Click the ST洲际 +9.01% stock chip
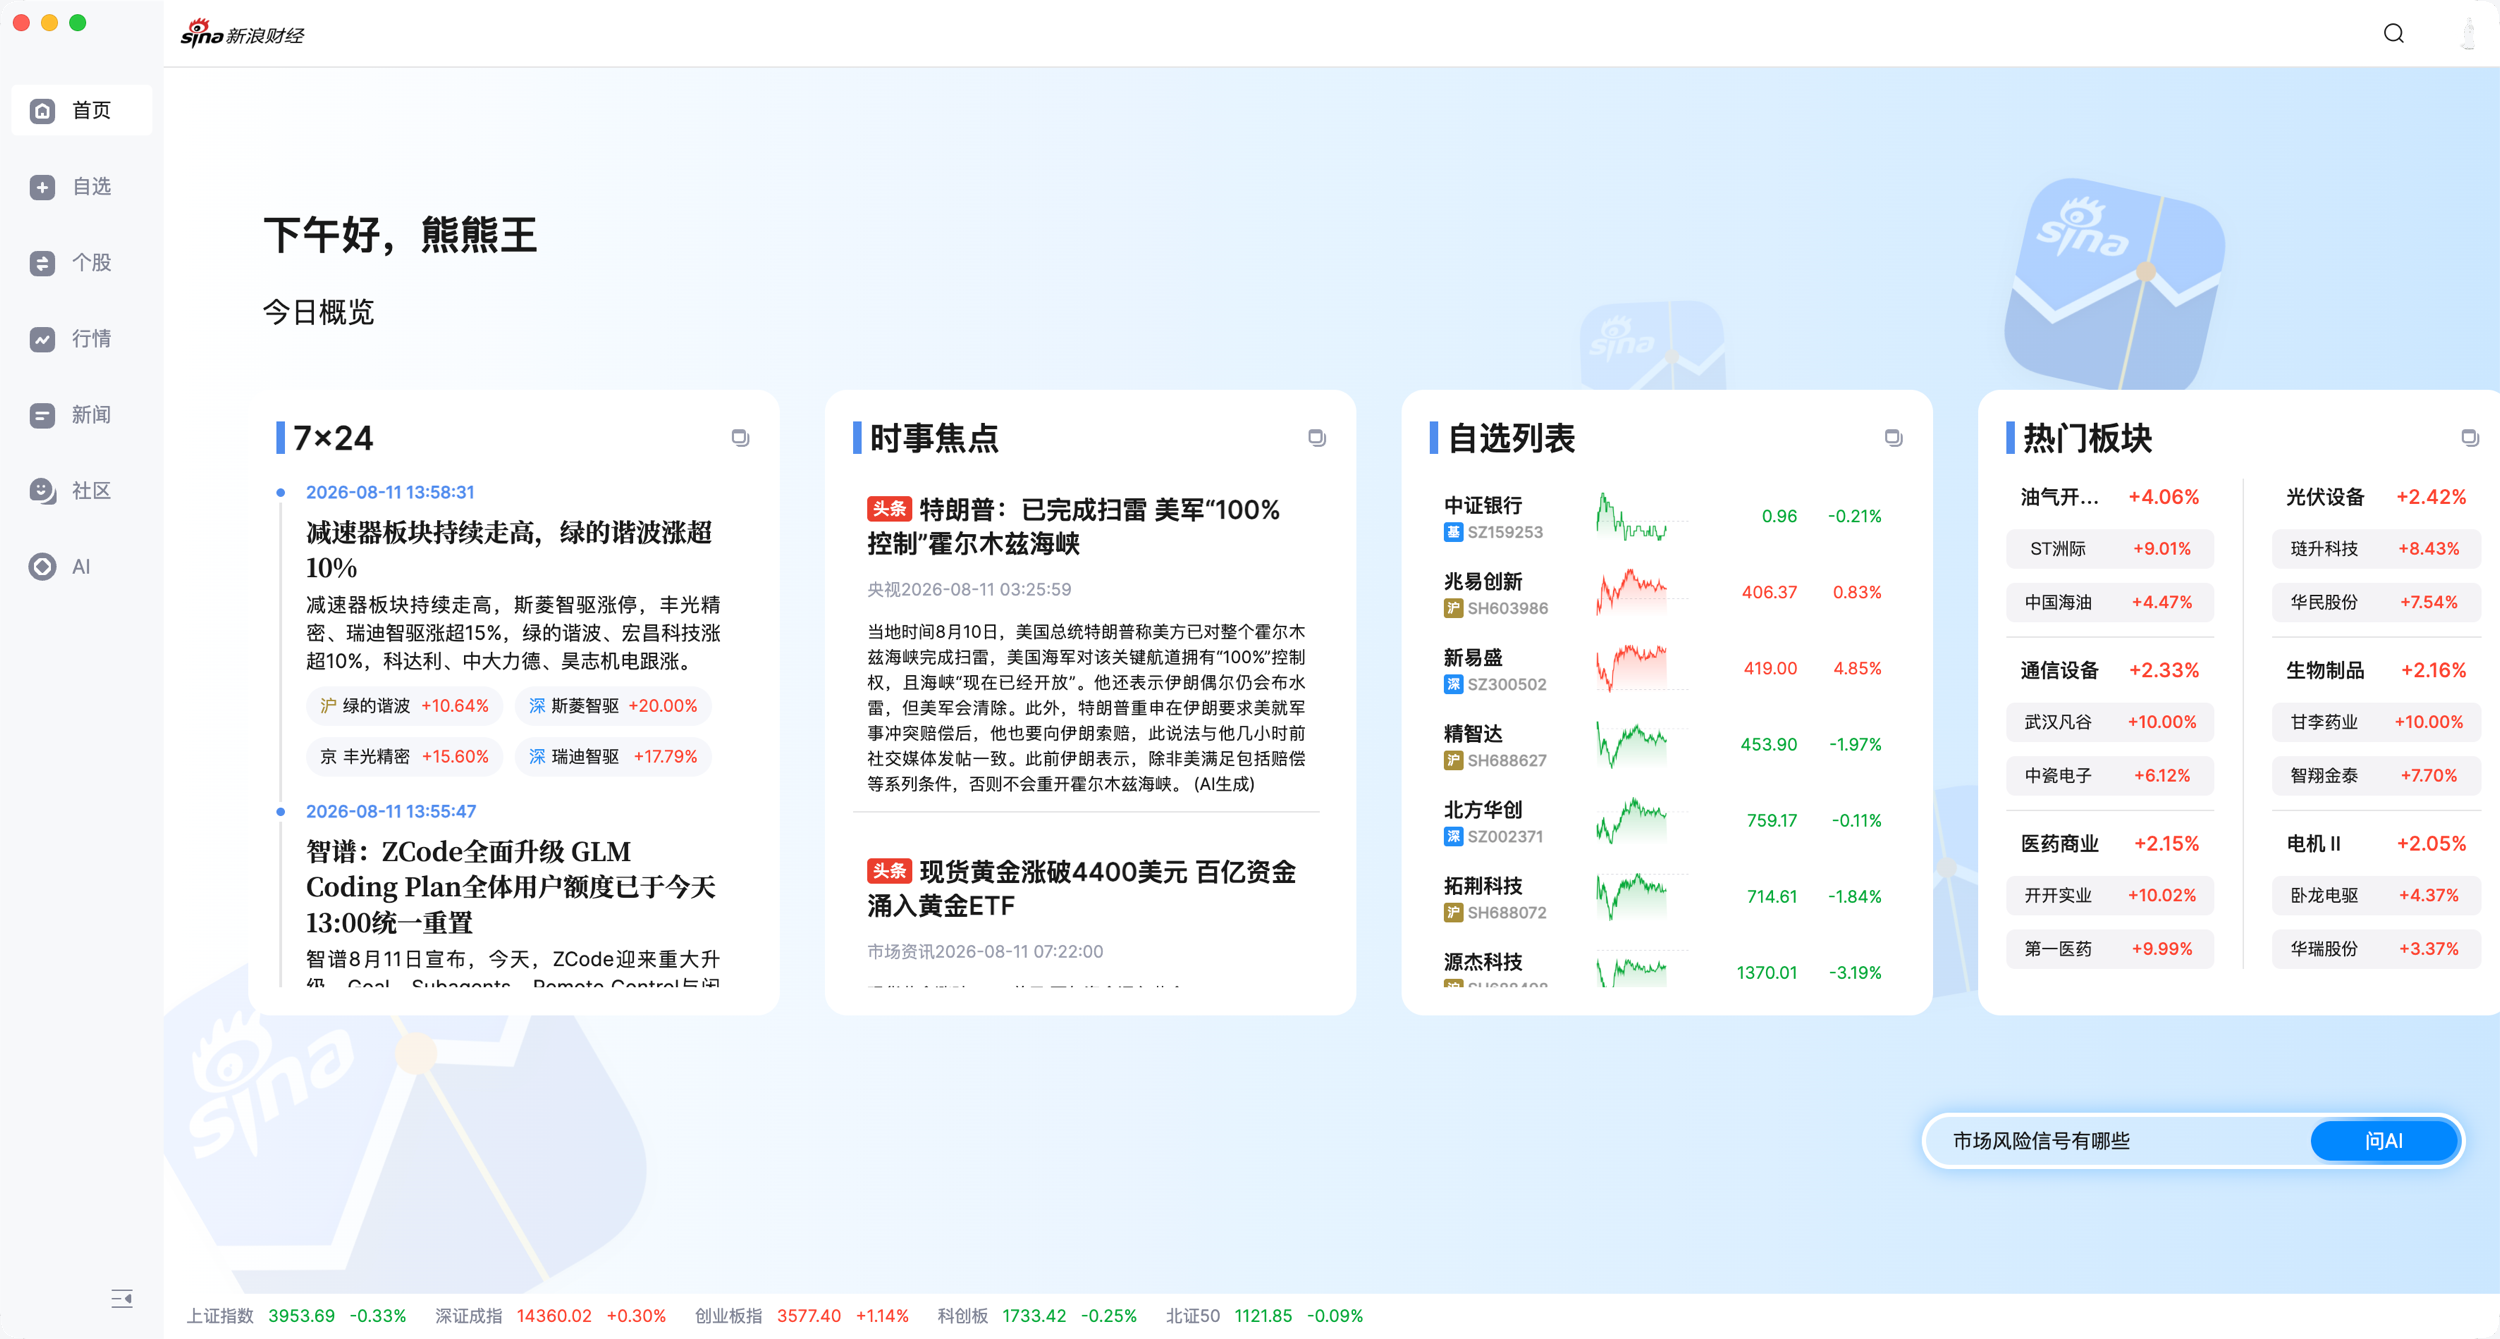Image resolution: width=2500 pixels, height=1339 pixels. (x=2109, y=549)
